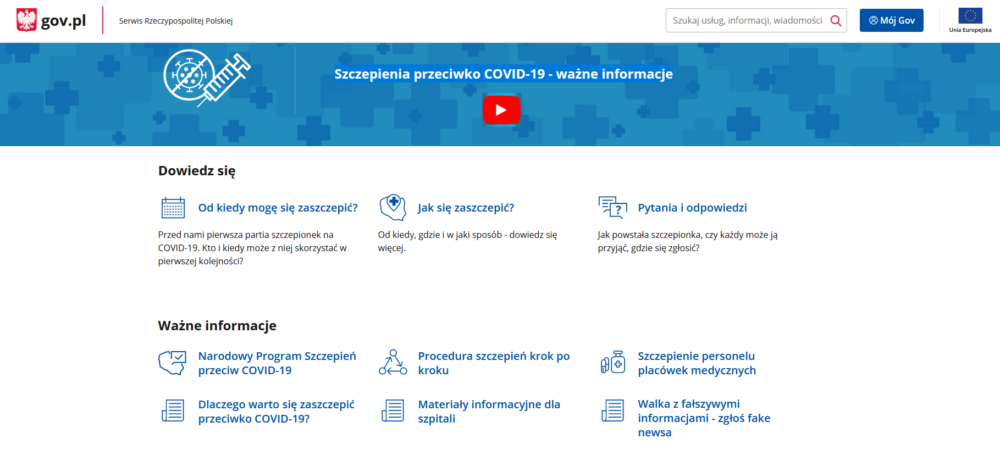Open 'Pytania i odpowiedzi' link
Viewport: 1000px width, 466px height.
pos(692,208)
